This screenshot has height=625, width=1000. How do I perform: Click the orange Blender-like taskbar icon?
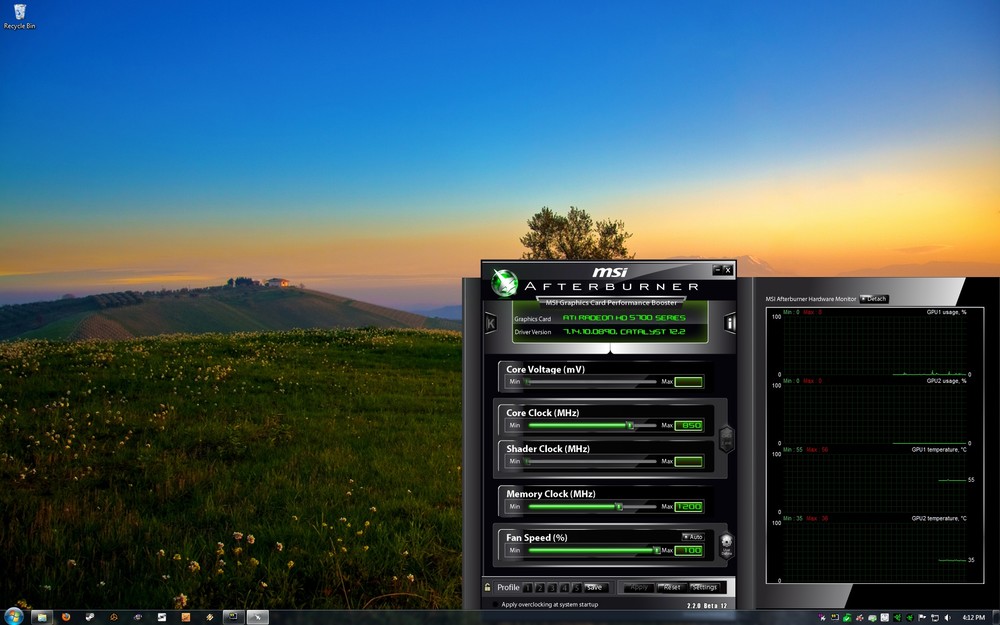(114, 617)
